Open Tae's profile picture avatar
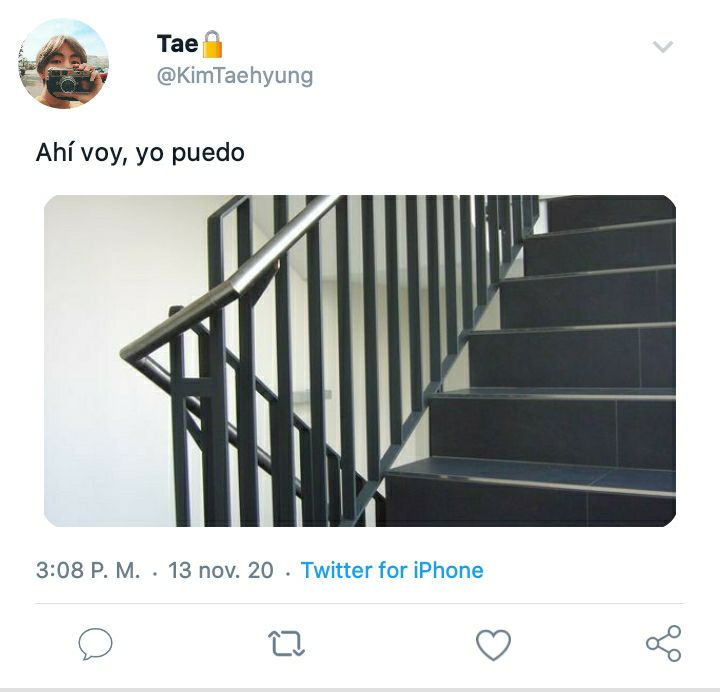The height and width of the screenshot is (692, 720). coord(63,63)
